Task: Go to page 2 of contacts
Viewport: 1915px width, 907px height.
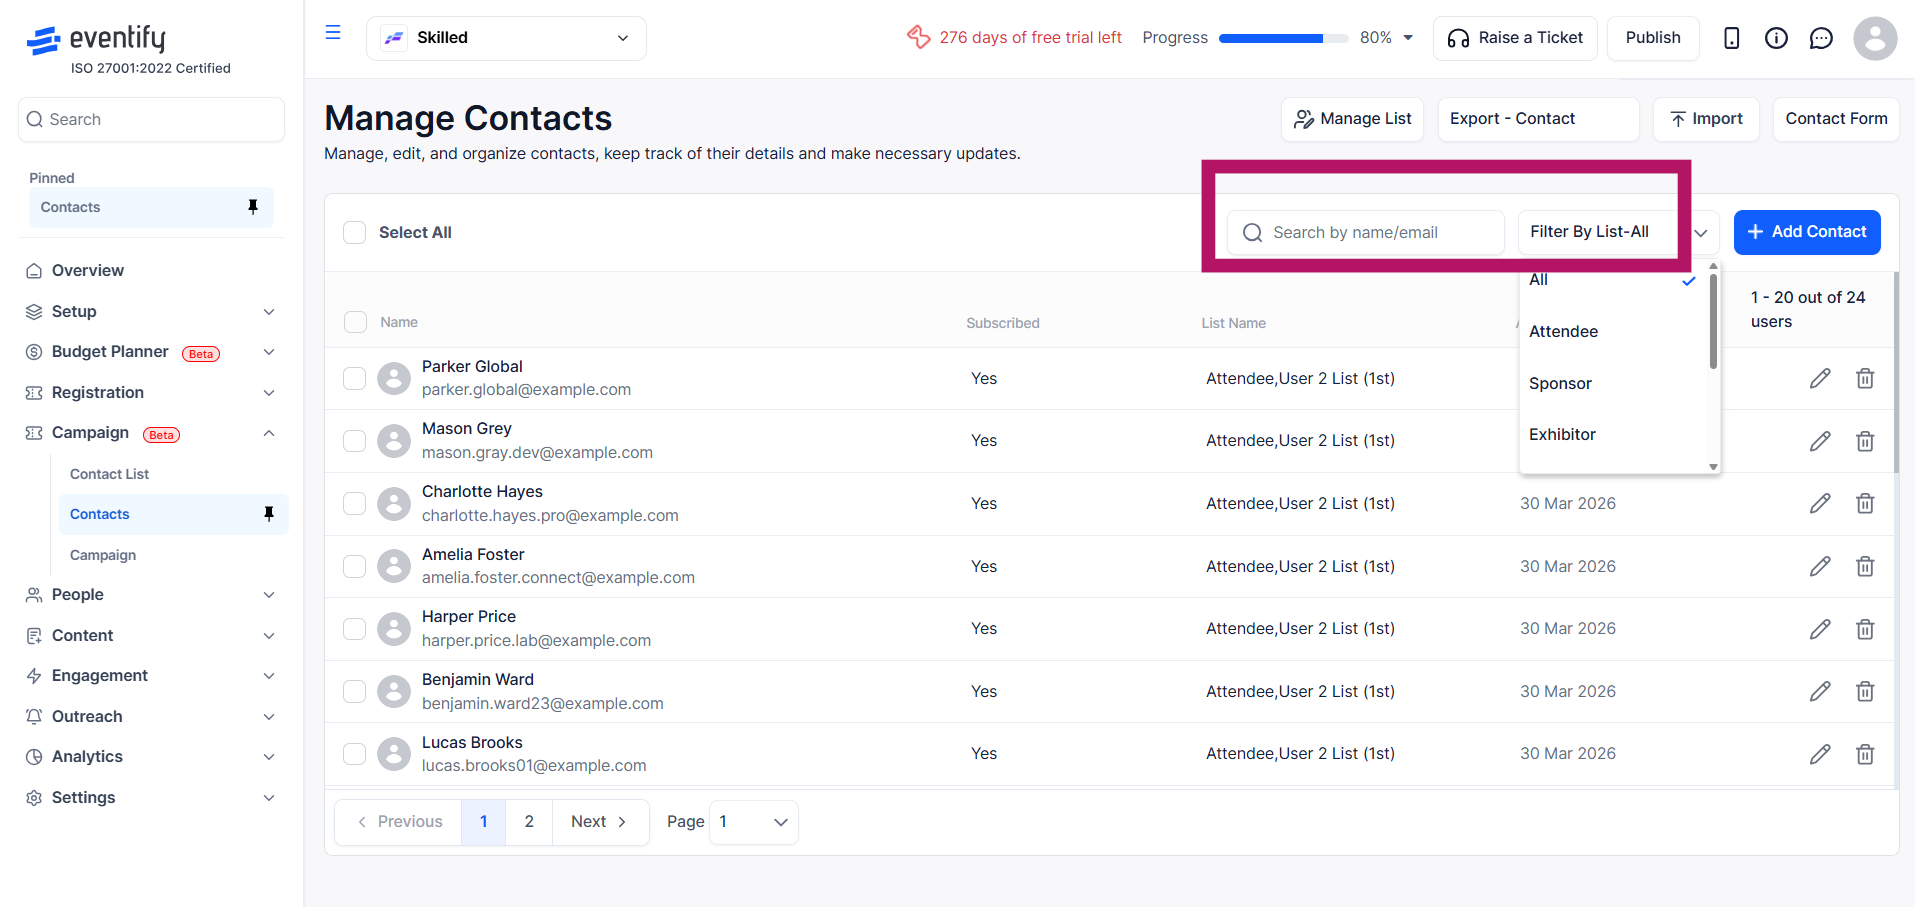Action: [529, 822]
